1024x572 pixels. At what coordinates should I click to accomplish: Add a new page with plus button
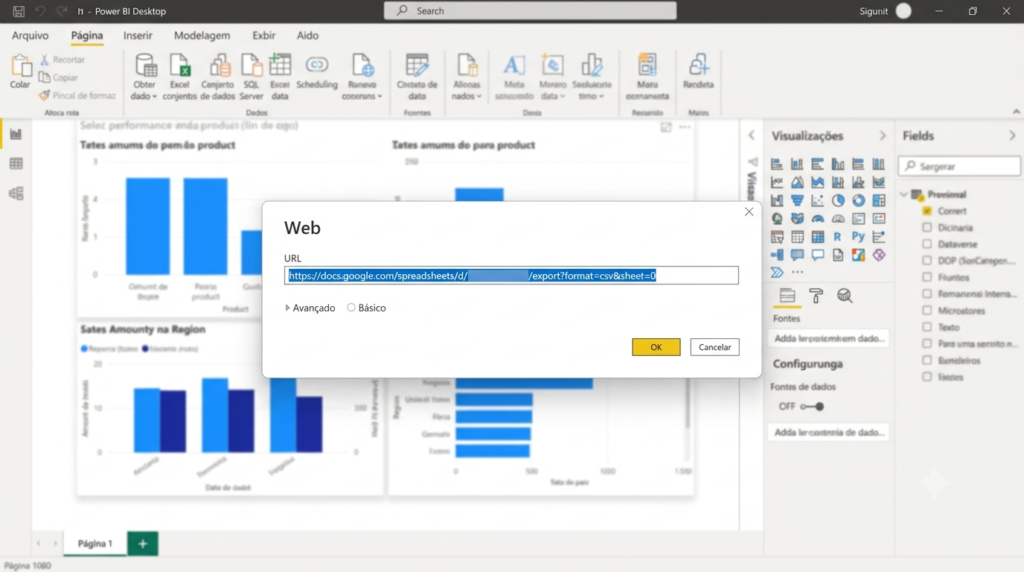142,543
